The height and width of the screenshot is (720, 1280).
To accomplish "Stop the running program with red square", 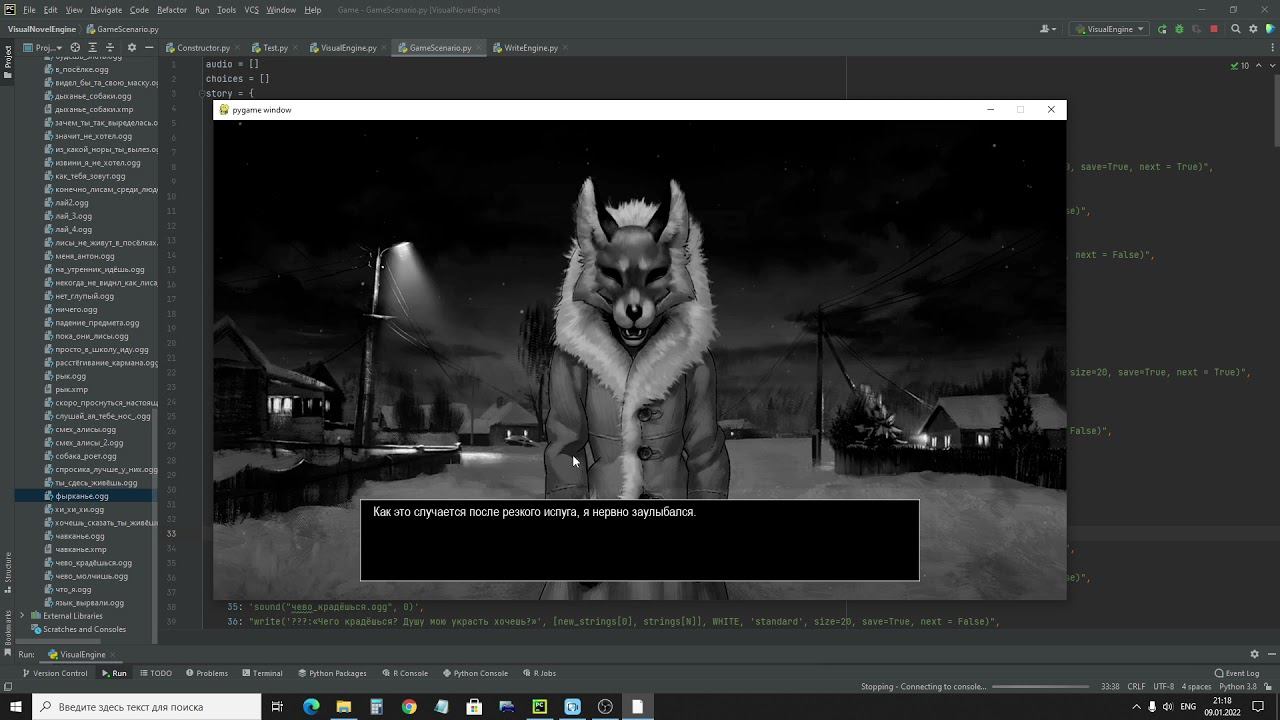I will coord(1214,30).
